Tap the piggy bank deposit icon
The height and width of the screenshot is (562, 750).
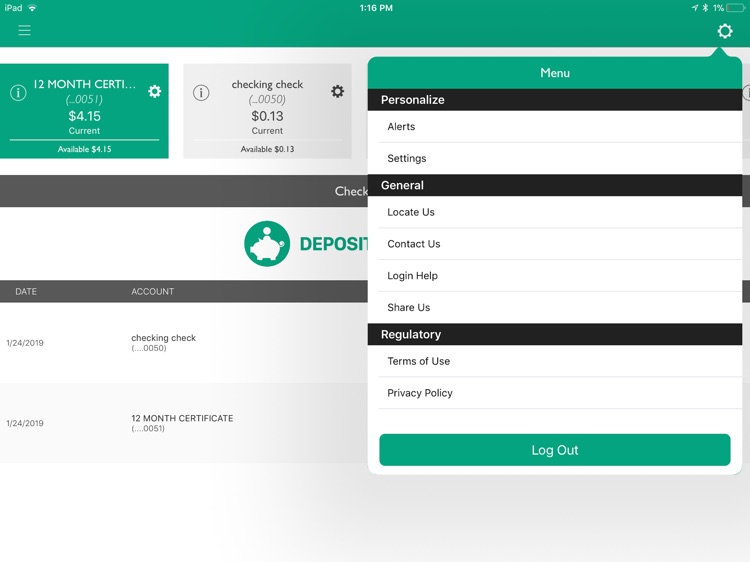point(267,243)
